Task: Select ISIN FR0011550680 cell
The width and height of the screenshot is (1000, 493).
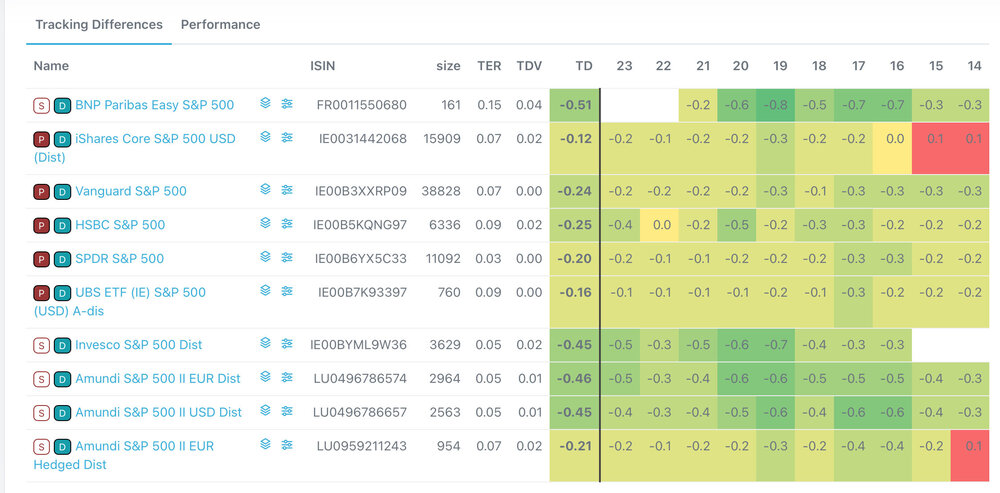Action: point(362,105)
